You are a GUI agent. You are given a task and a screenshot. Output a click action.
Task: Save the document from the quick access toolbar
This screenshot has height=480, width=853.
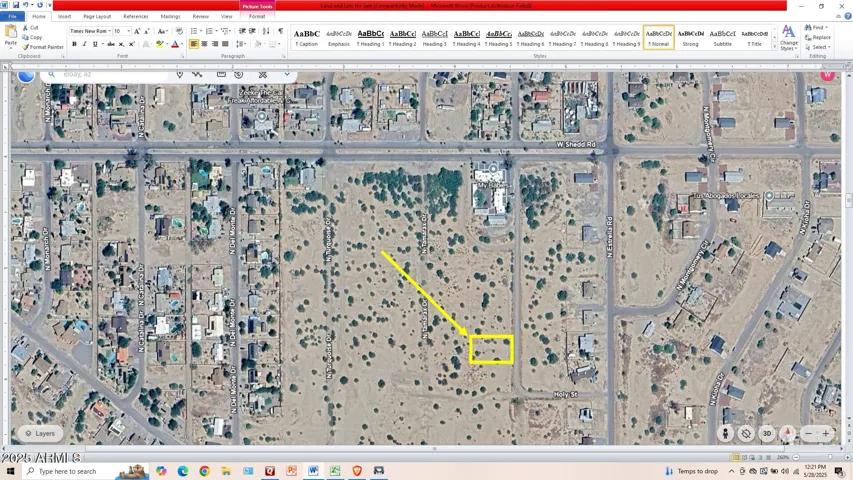tap(16, 5)
